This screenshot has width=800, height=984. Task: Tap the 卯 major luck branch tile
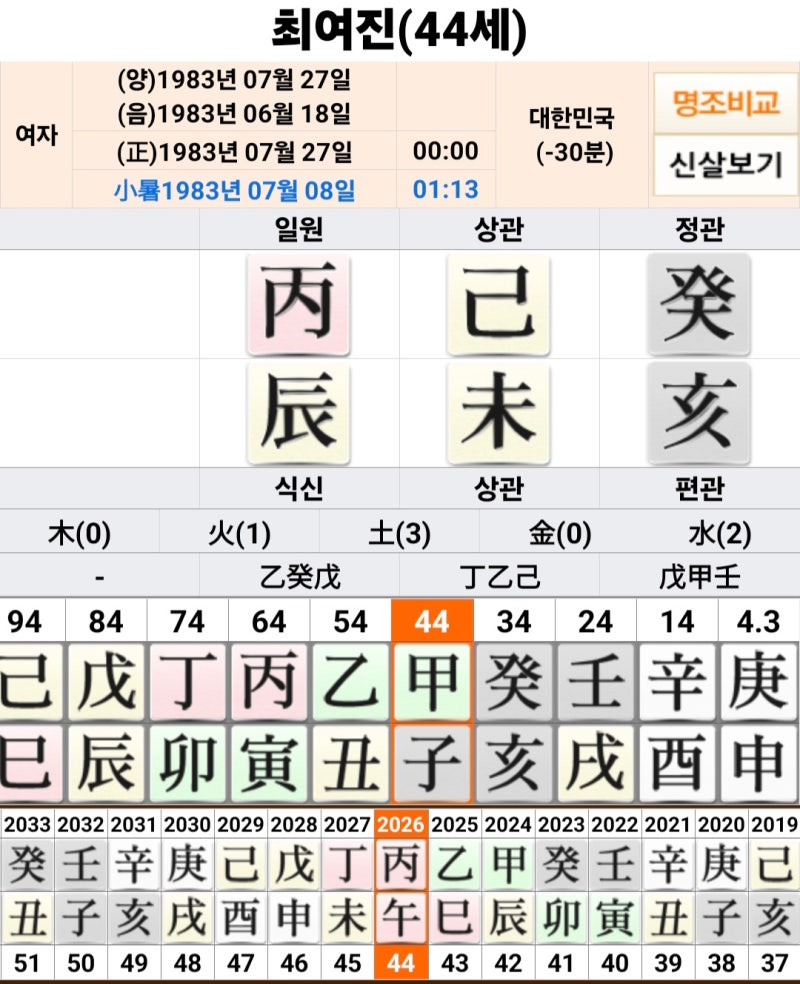[188, 763]
